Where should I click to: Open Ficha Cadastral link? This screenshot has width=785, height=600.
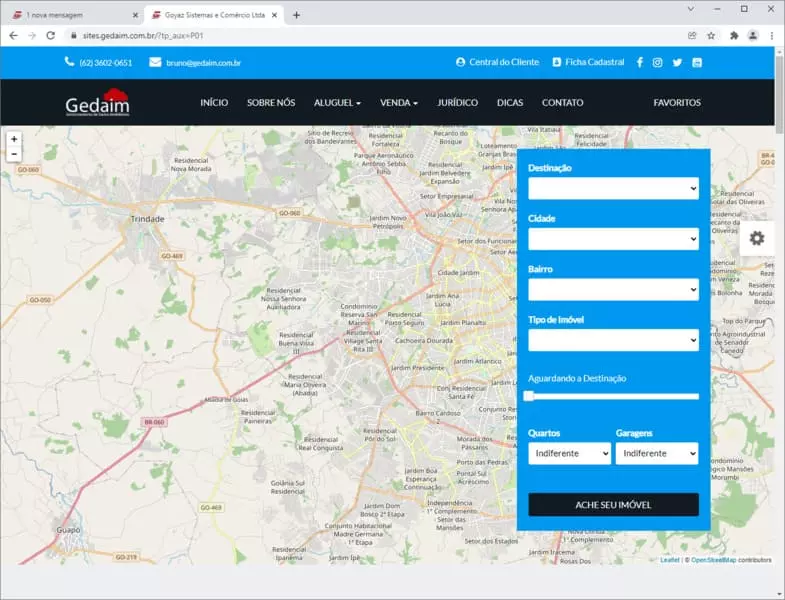[588, 62]
